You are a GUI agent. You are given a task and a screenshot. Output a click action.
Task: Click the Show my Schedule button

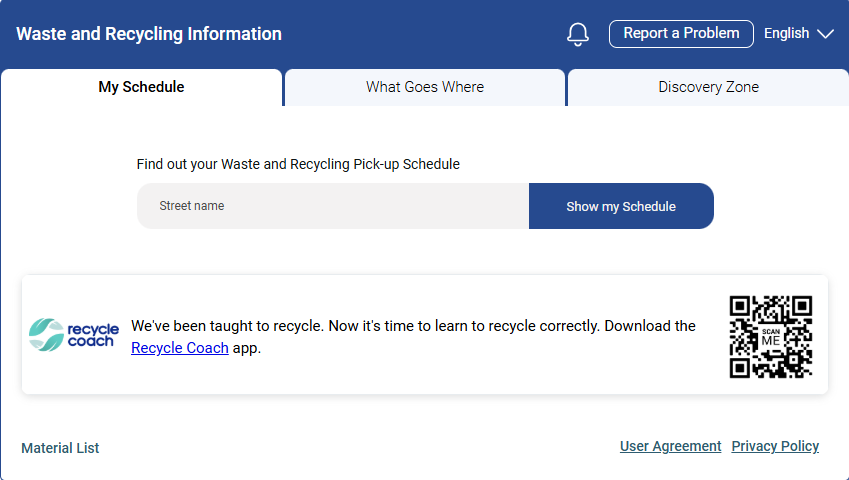621,206
